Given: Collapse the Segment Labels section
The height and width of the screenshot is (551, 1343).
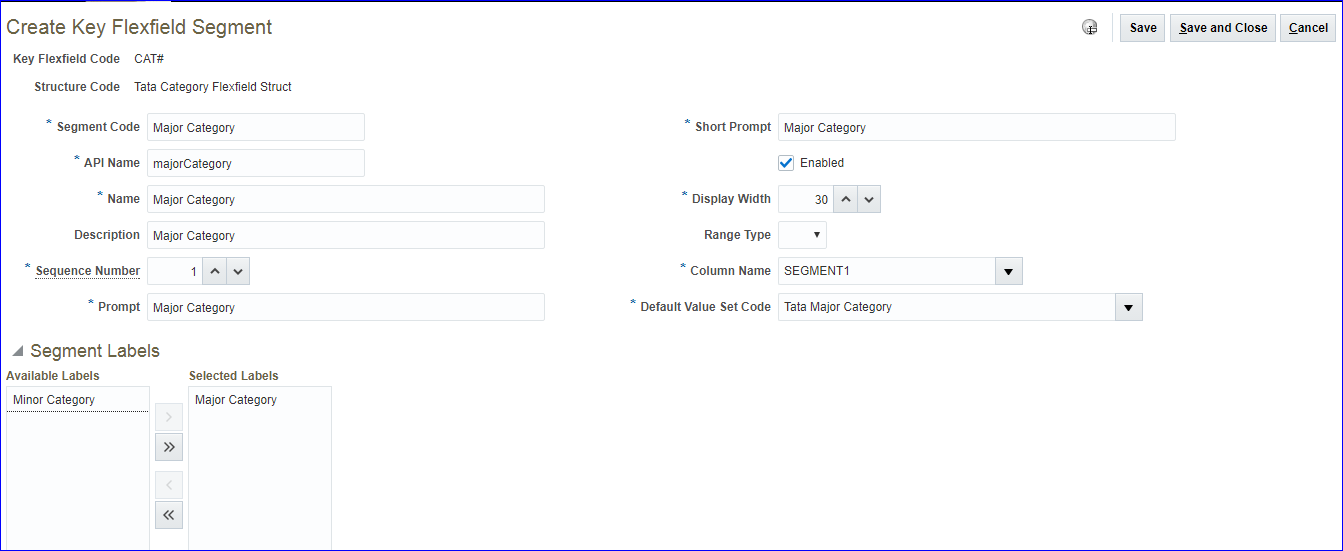Looking at the screenshot, I should [x=18, y=351].
